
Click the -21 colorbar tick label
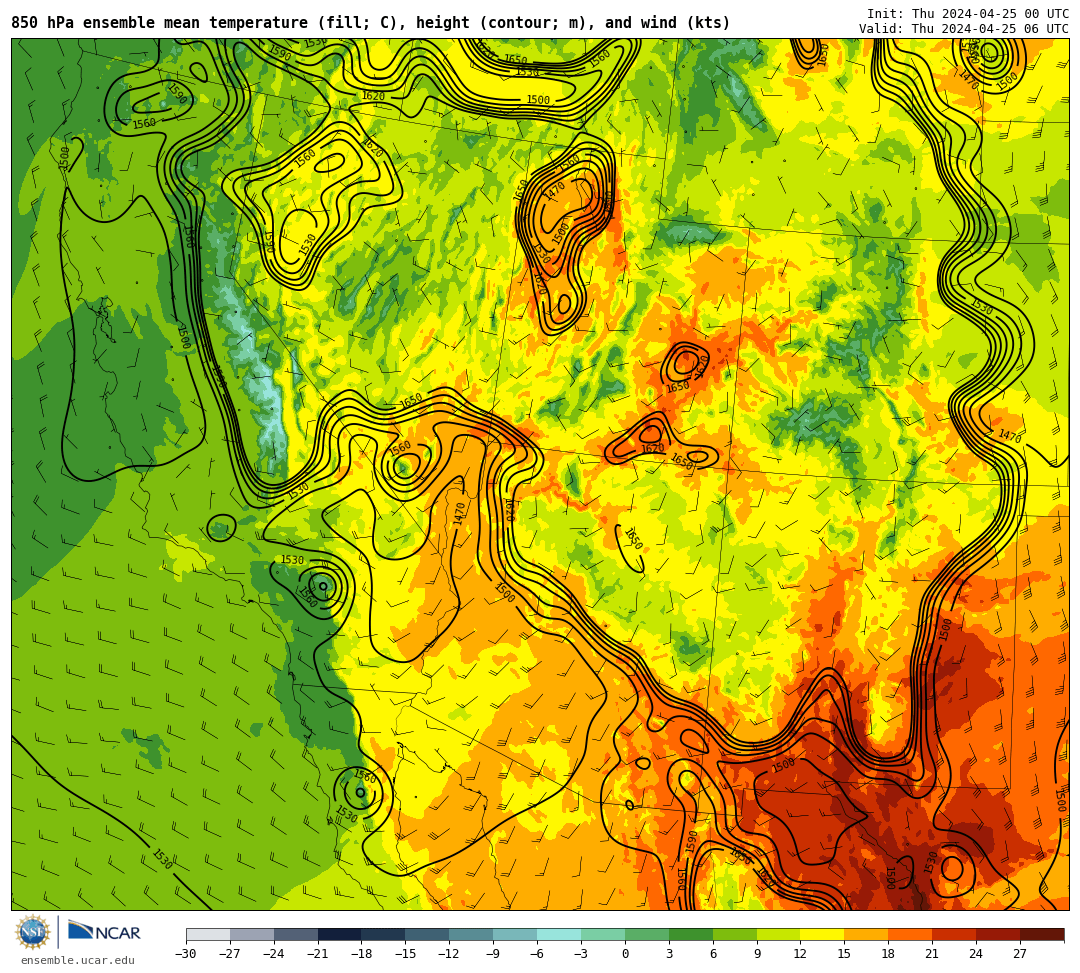318,954
